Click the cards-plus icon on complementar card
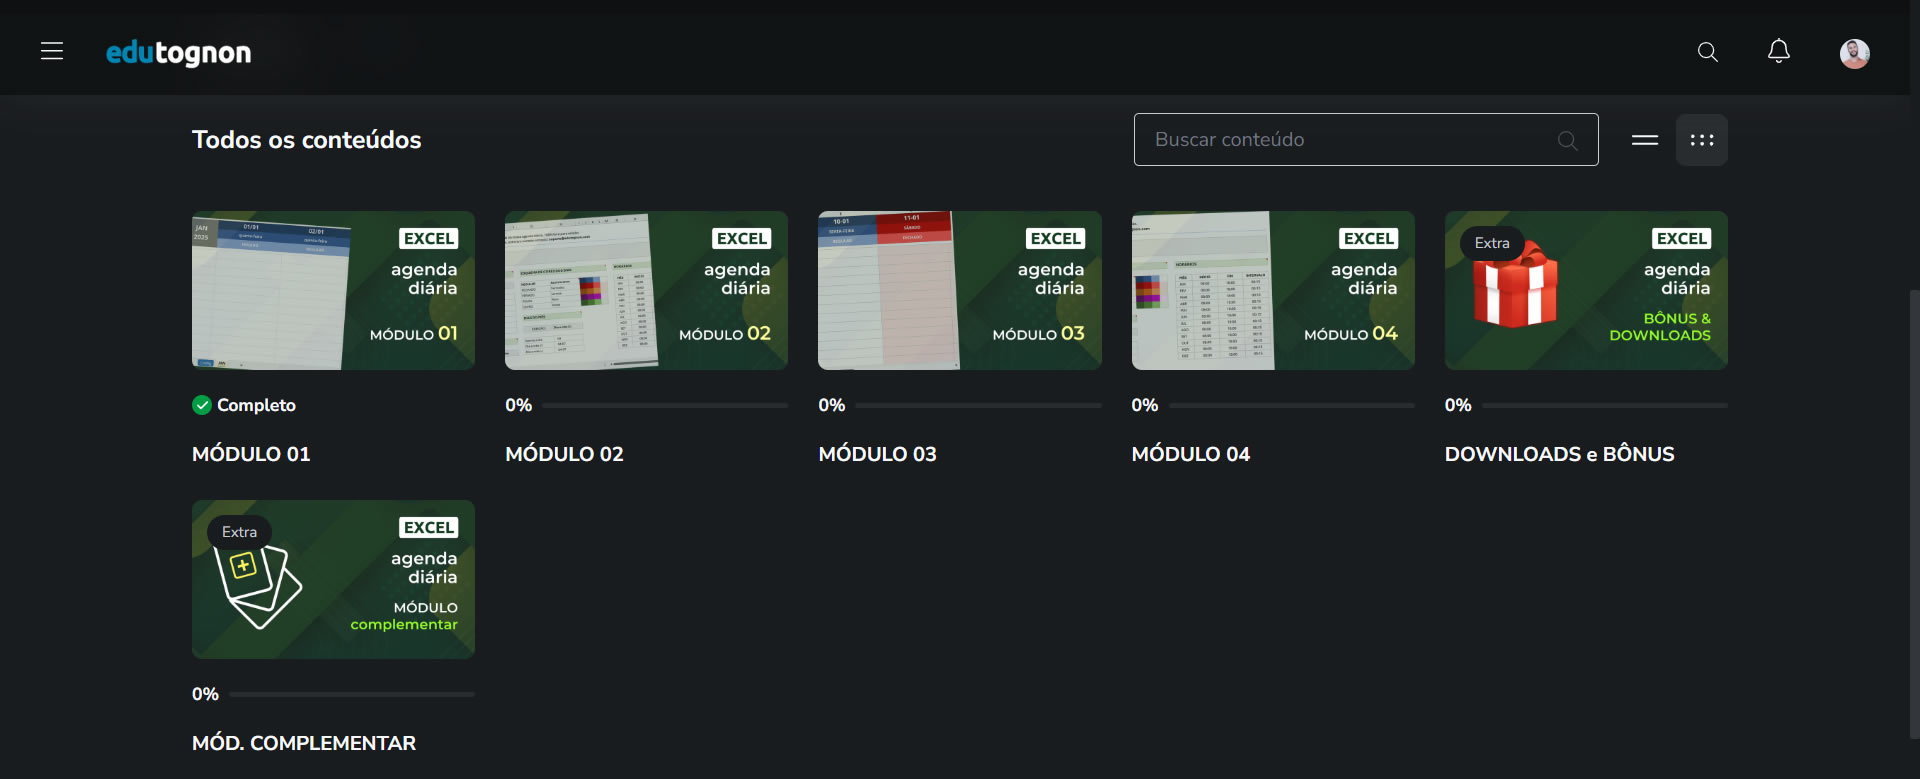1920x779 pixels. click(257, 587)
